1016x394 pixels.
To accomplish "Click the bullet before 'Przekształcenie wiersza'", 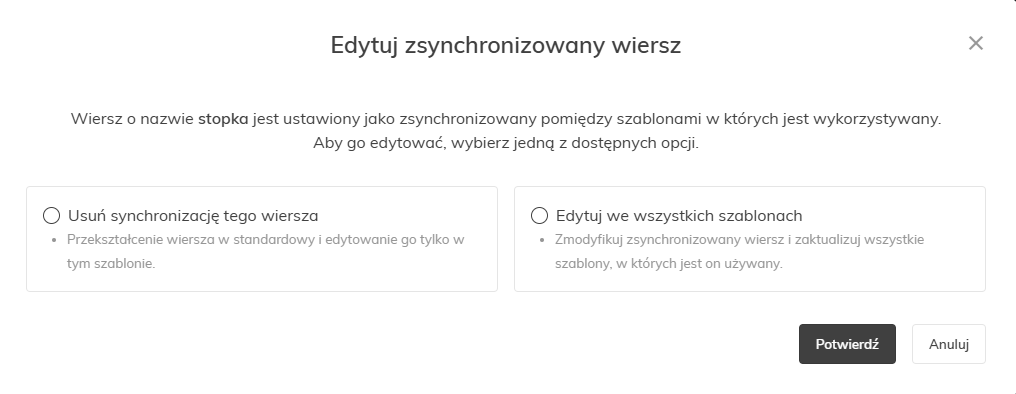I will (54, 240).
